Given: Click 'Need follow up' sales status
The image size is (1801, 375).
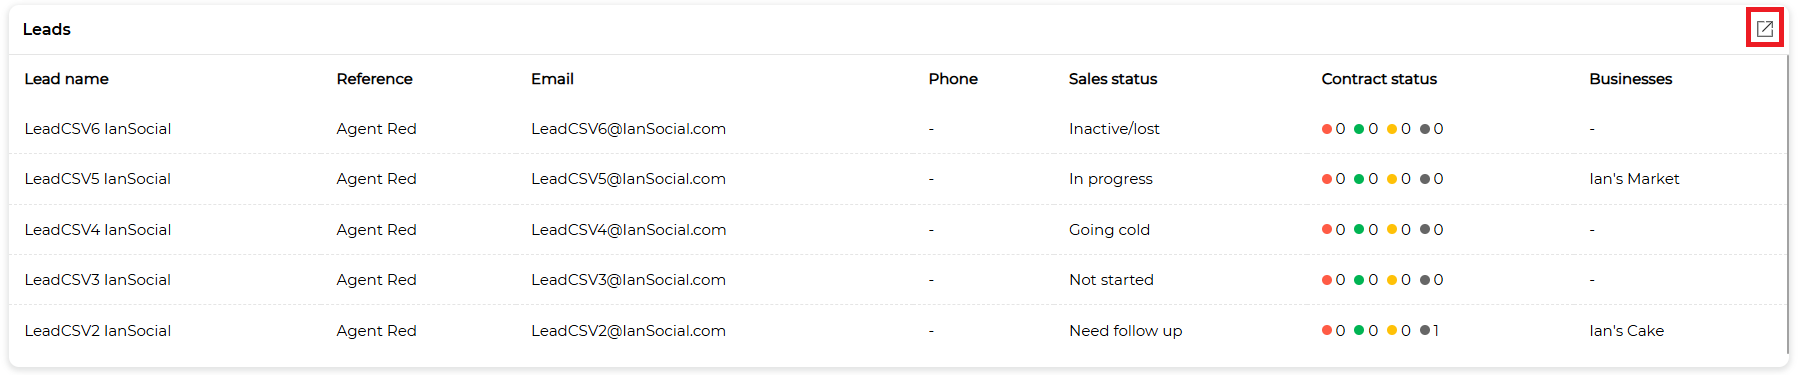Looking at the screenshot, I should click(1125, 330).
